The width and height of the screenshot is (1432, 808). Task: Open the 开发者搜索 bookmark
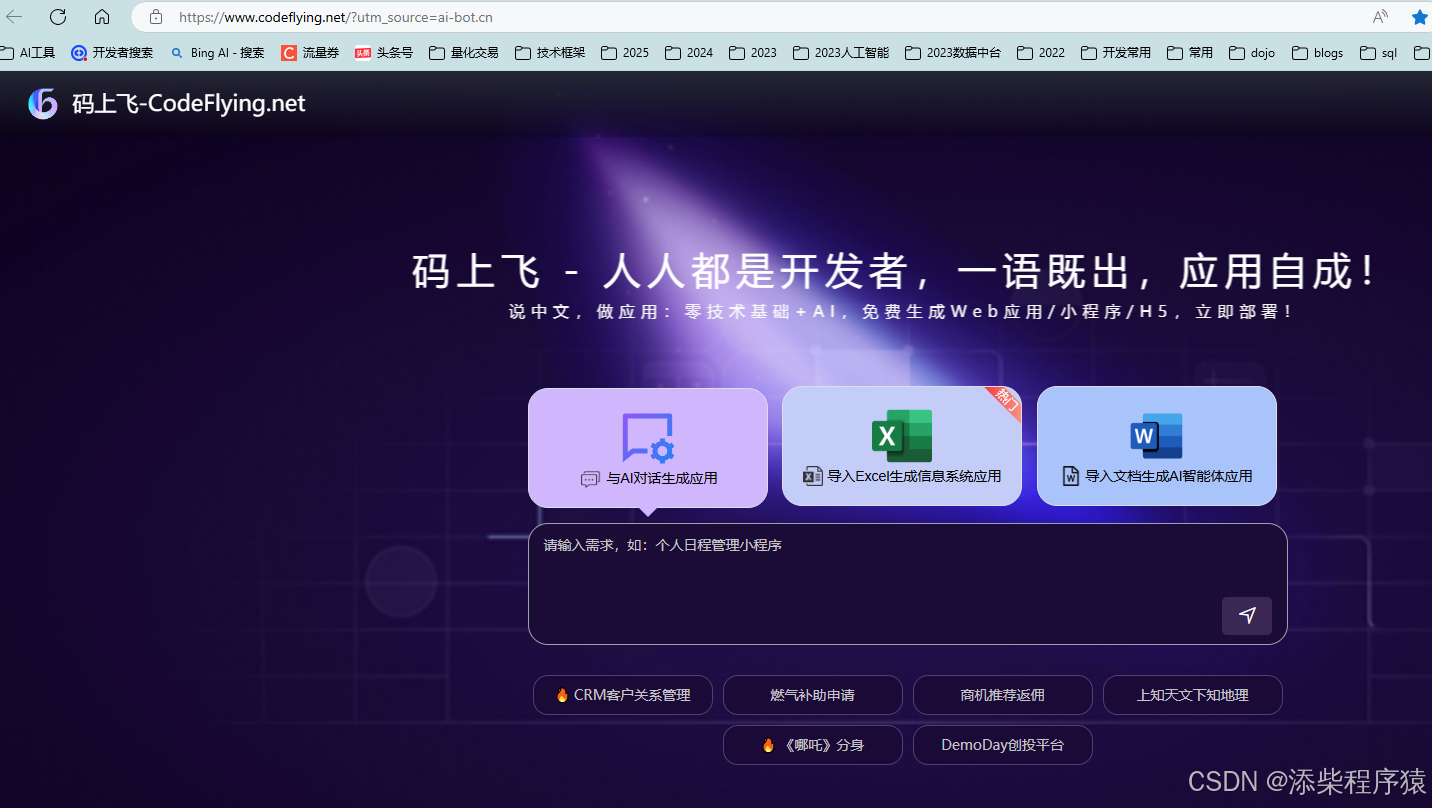coord(112,53)
